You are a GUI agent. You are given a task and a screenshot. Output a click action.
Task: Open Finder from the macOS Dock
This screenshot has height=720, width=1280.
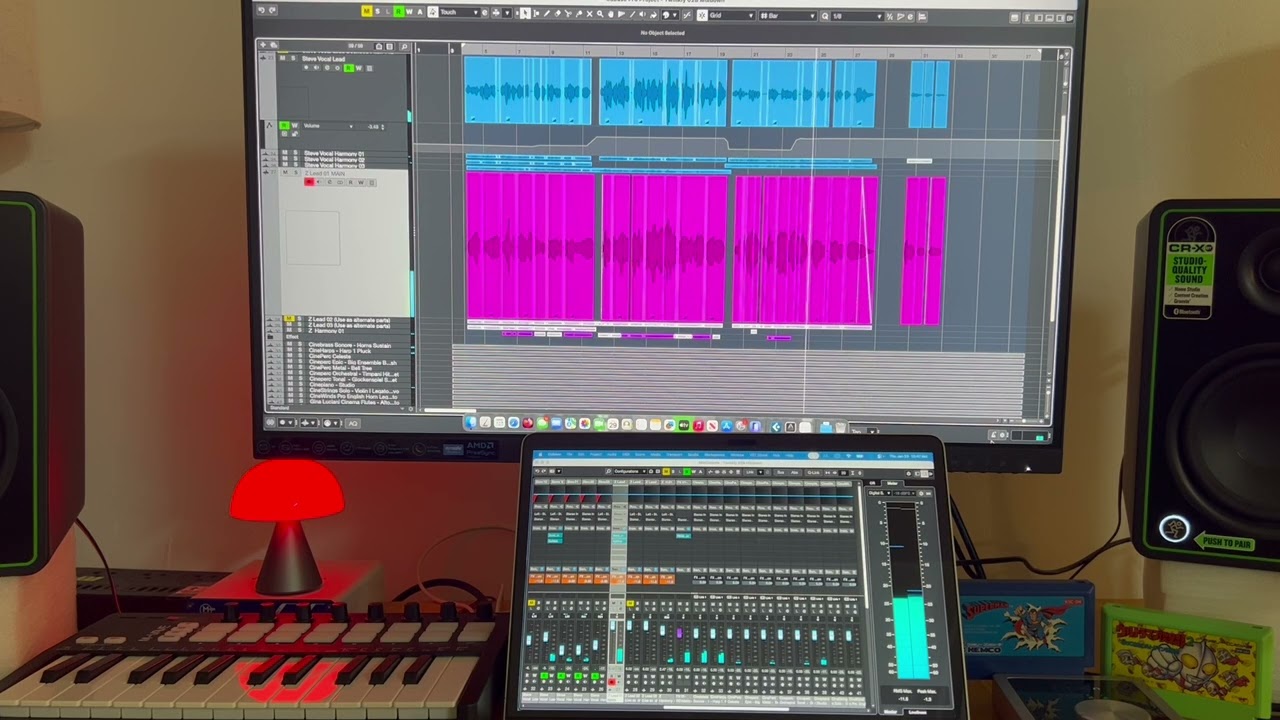tap(471, 423)
